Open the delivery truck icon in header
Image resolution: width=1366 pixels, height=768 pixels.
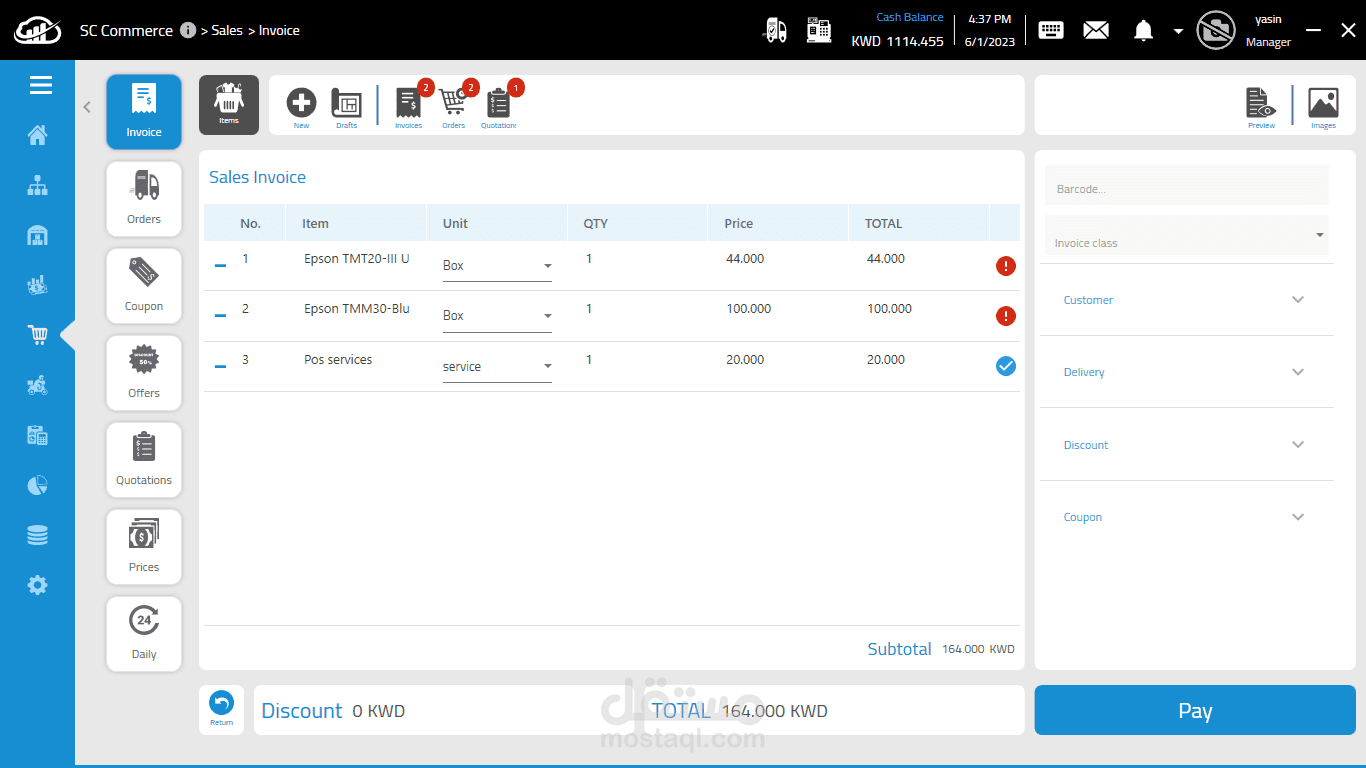[775, 30]
